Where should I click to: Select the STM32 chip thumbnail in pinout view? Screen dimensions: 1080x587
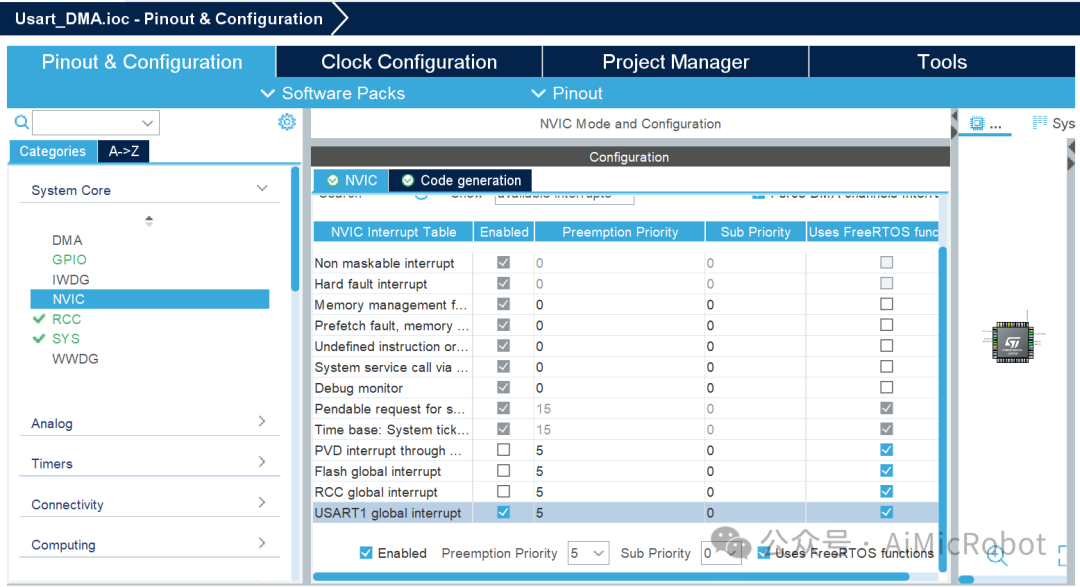[1012, 342]
